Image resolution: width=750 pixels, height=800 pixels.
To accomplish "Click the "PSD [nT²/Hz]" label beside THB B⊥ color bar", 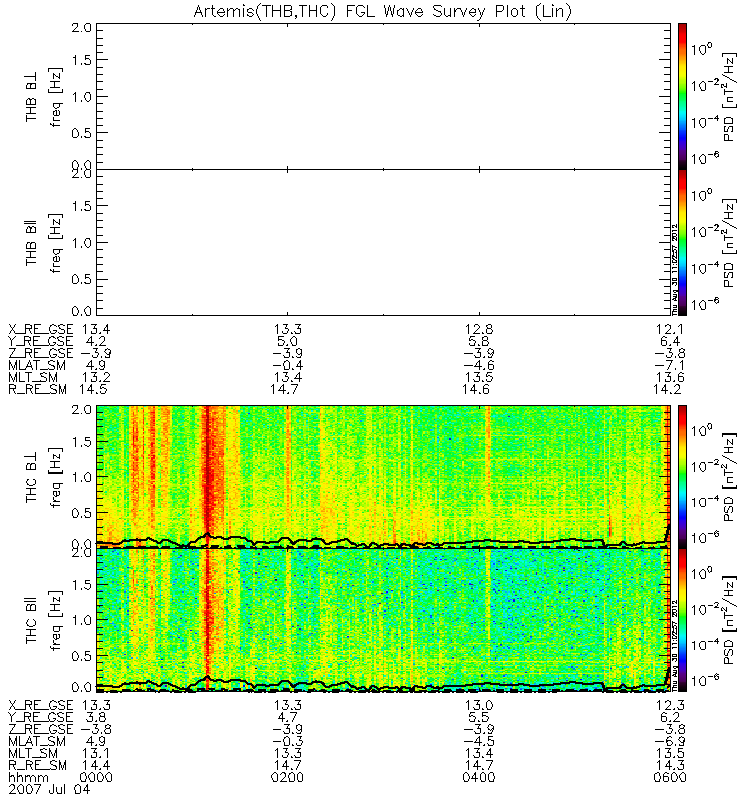I will click(x=729, y=96).
